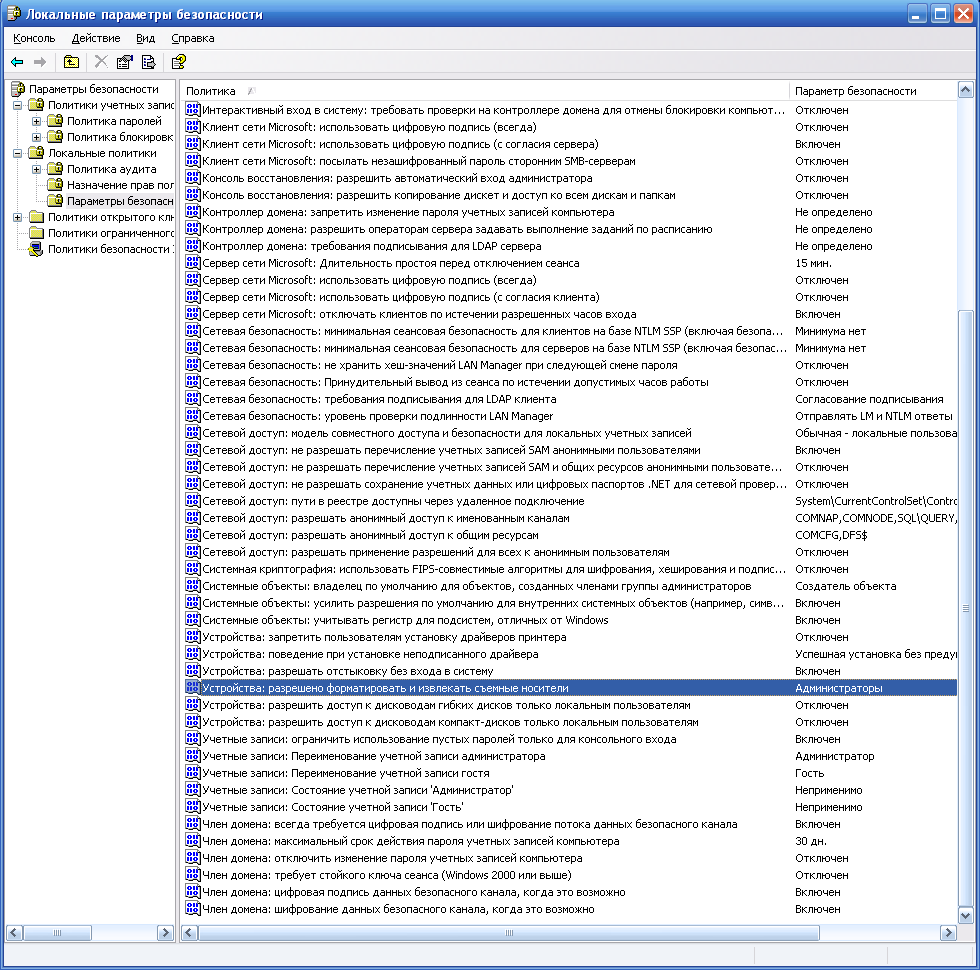Sort by the Политика column header

(485, 91)
